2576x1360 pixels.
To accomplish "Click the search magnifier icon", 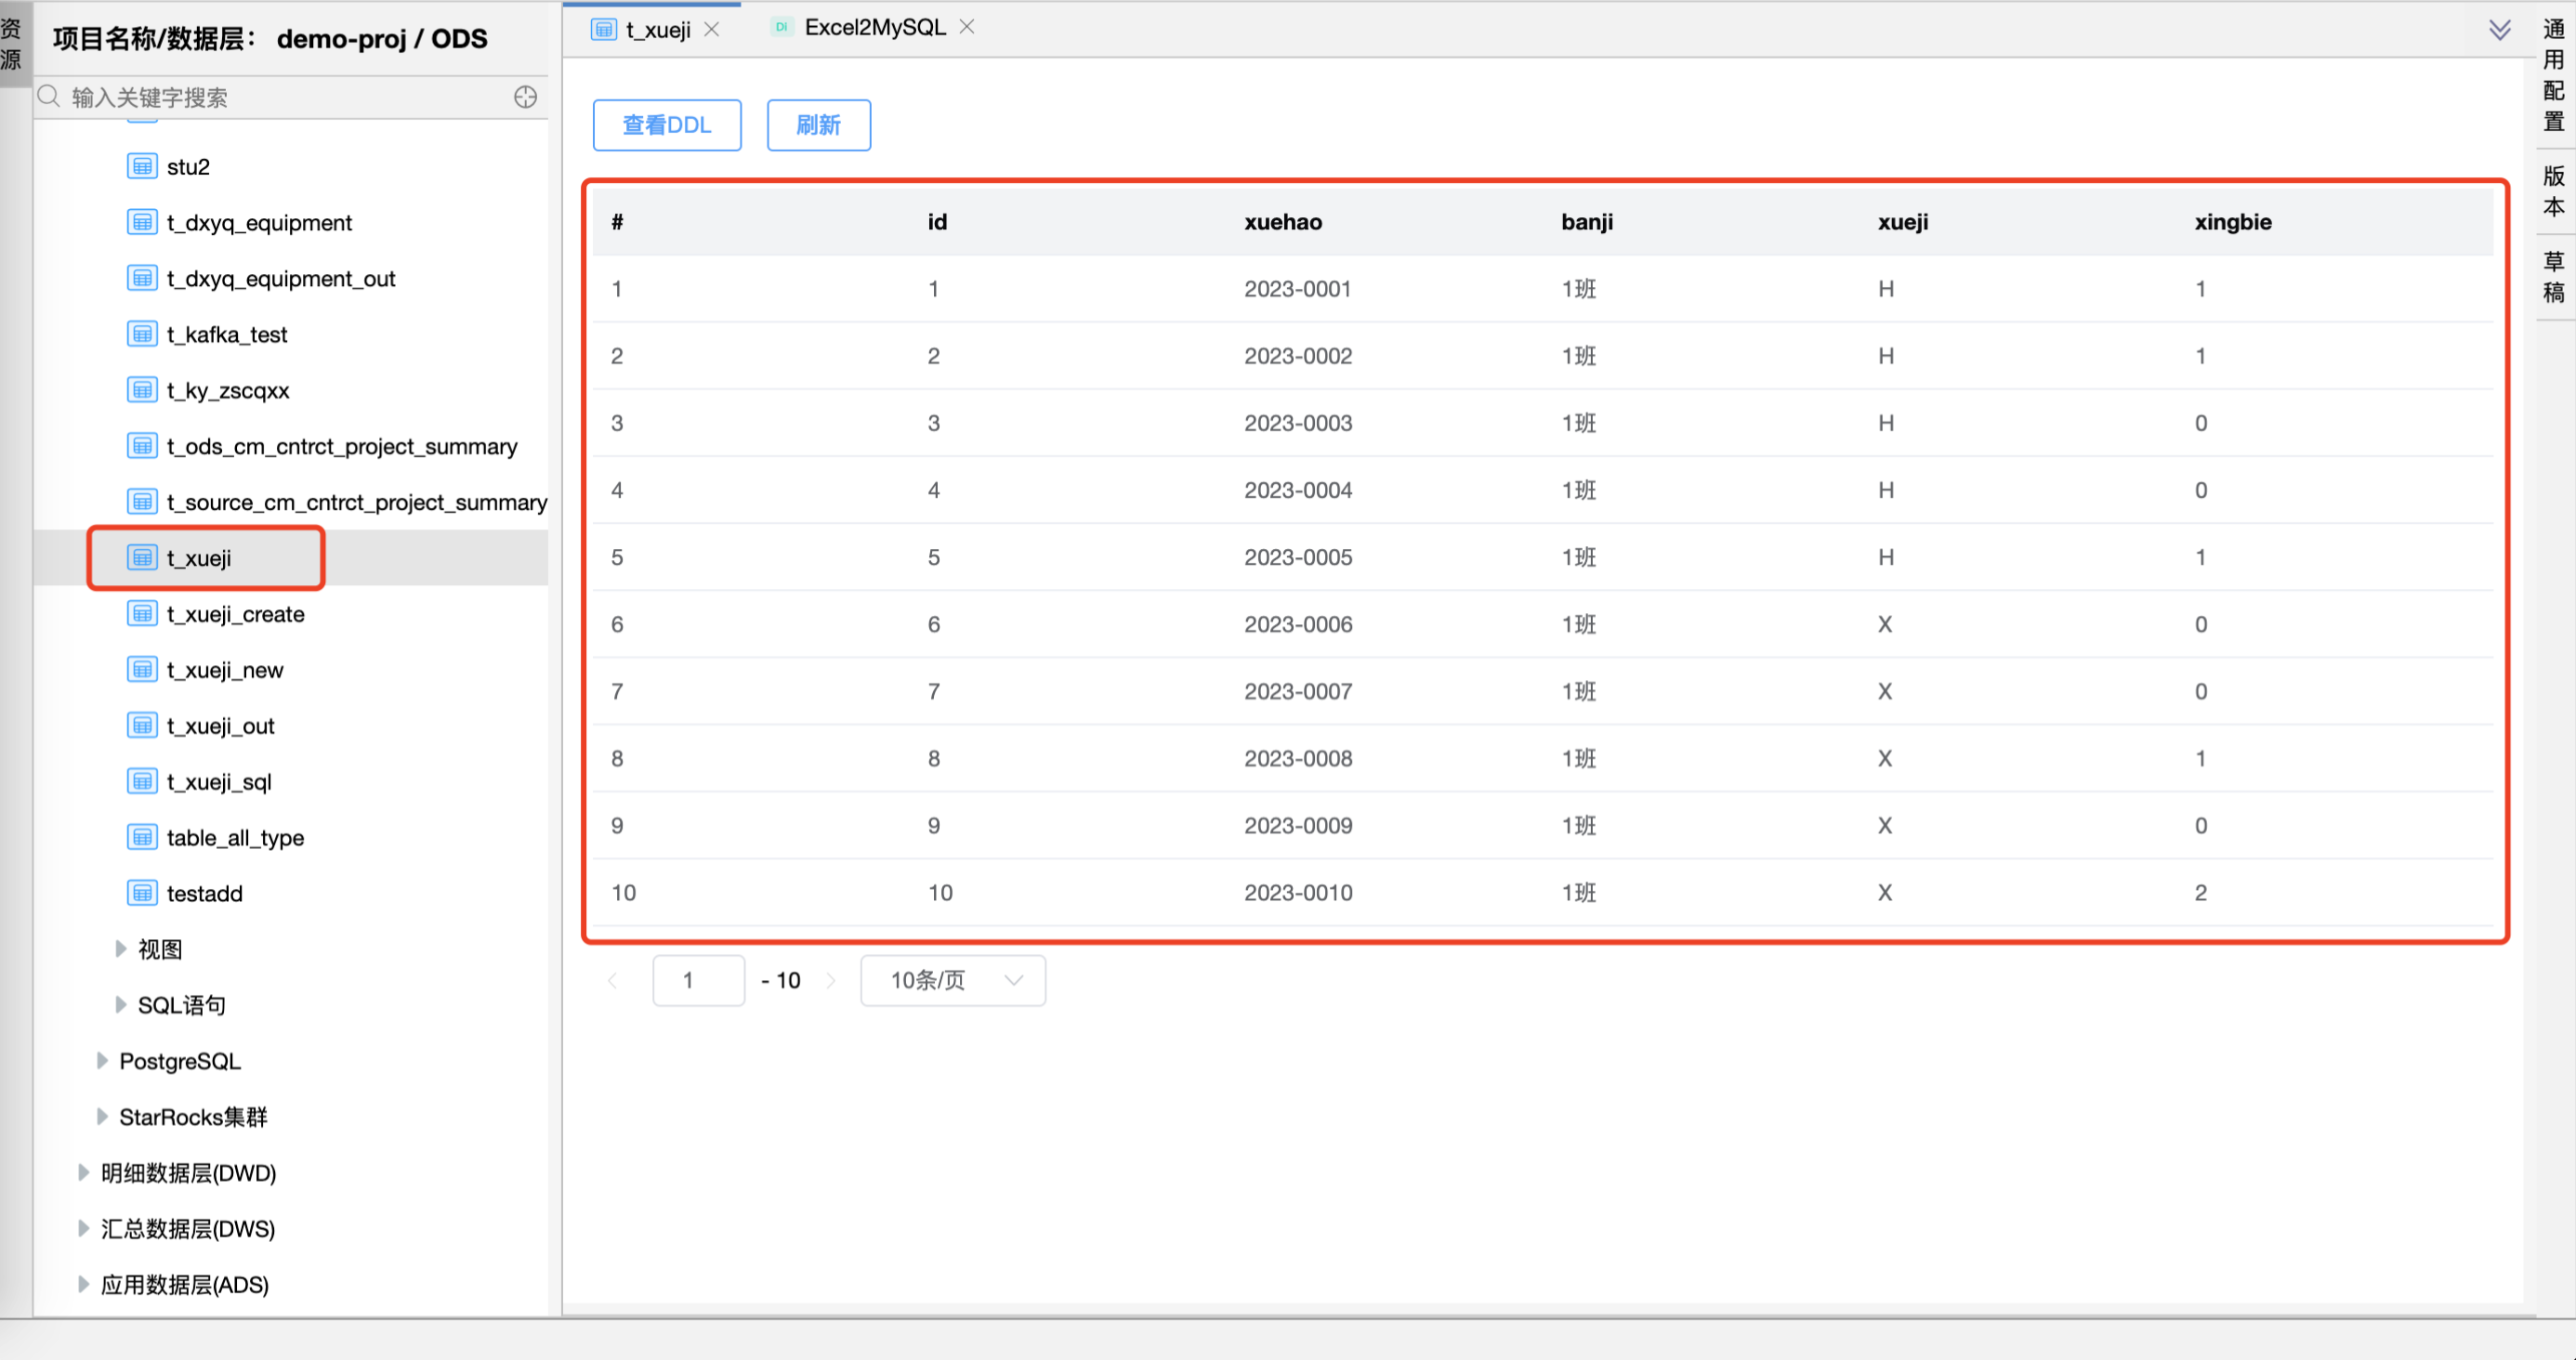I will pos(48,96).
